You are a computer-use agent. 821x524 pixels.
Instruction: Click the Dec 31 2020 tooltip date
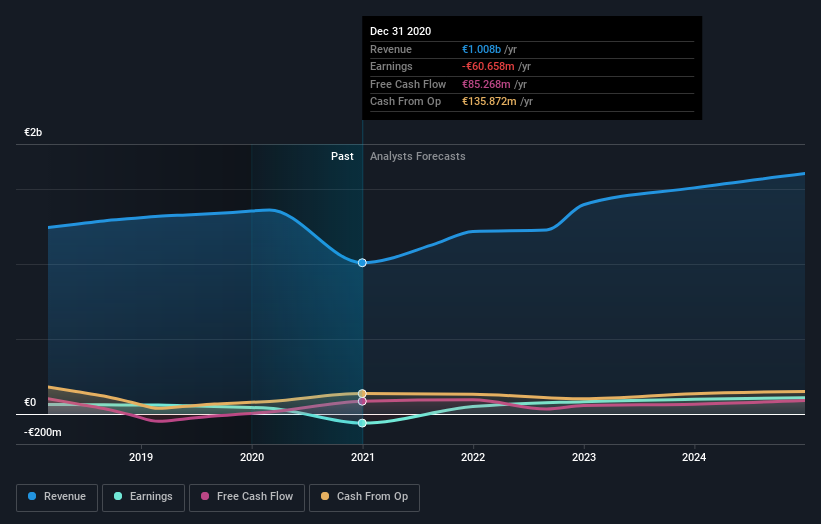401,31
